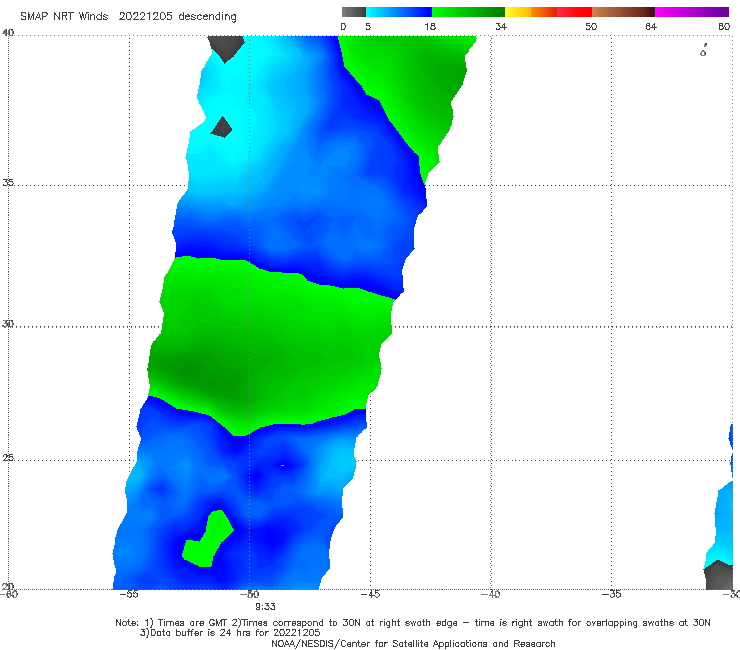The width and height of the screenshot is (740, 650).
Task: Click the magenta-purple segment of the color scale
Action: click(x=692, y=12)
